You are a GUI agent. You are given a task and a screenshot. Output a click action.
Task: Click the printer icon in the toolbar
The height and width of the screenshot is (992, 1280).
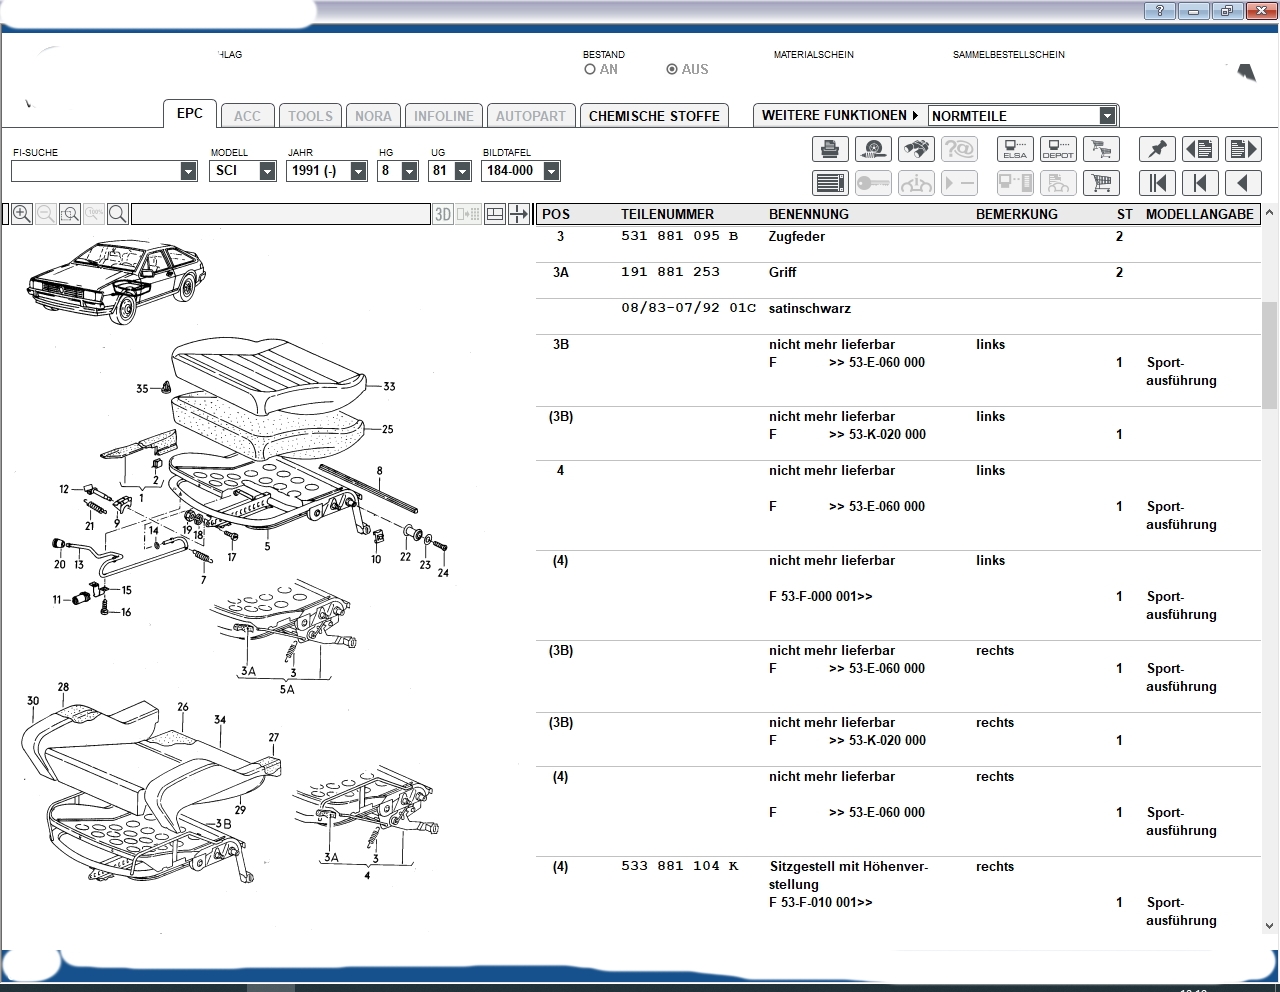tap(830, 150)
